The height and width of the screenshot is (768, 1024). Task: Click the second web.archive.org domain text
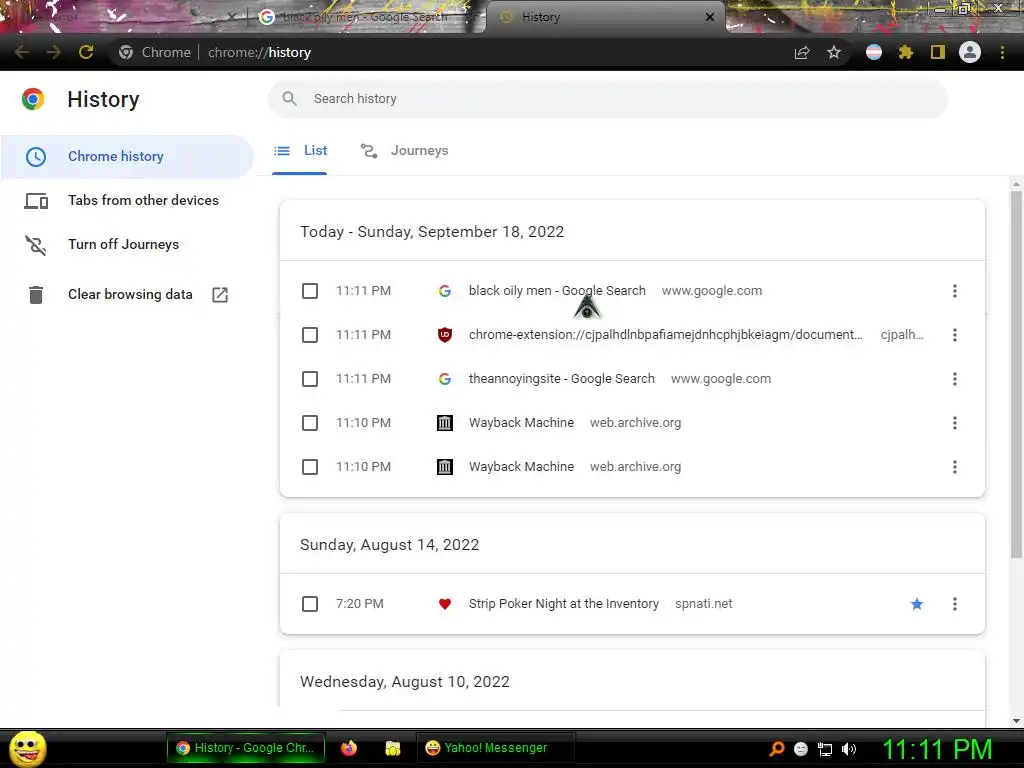[635, 467]
